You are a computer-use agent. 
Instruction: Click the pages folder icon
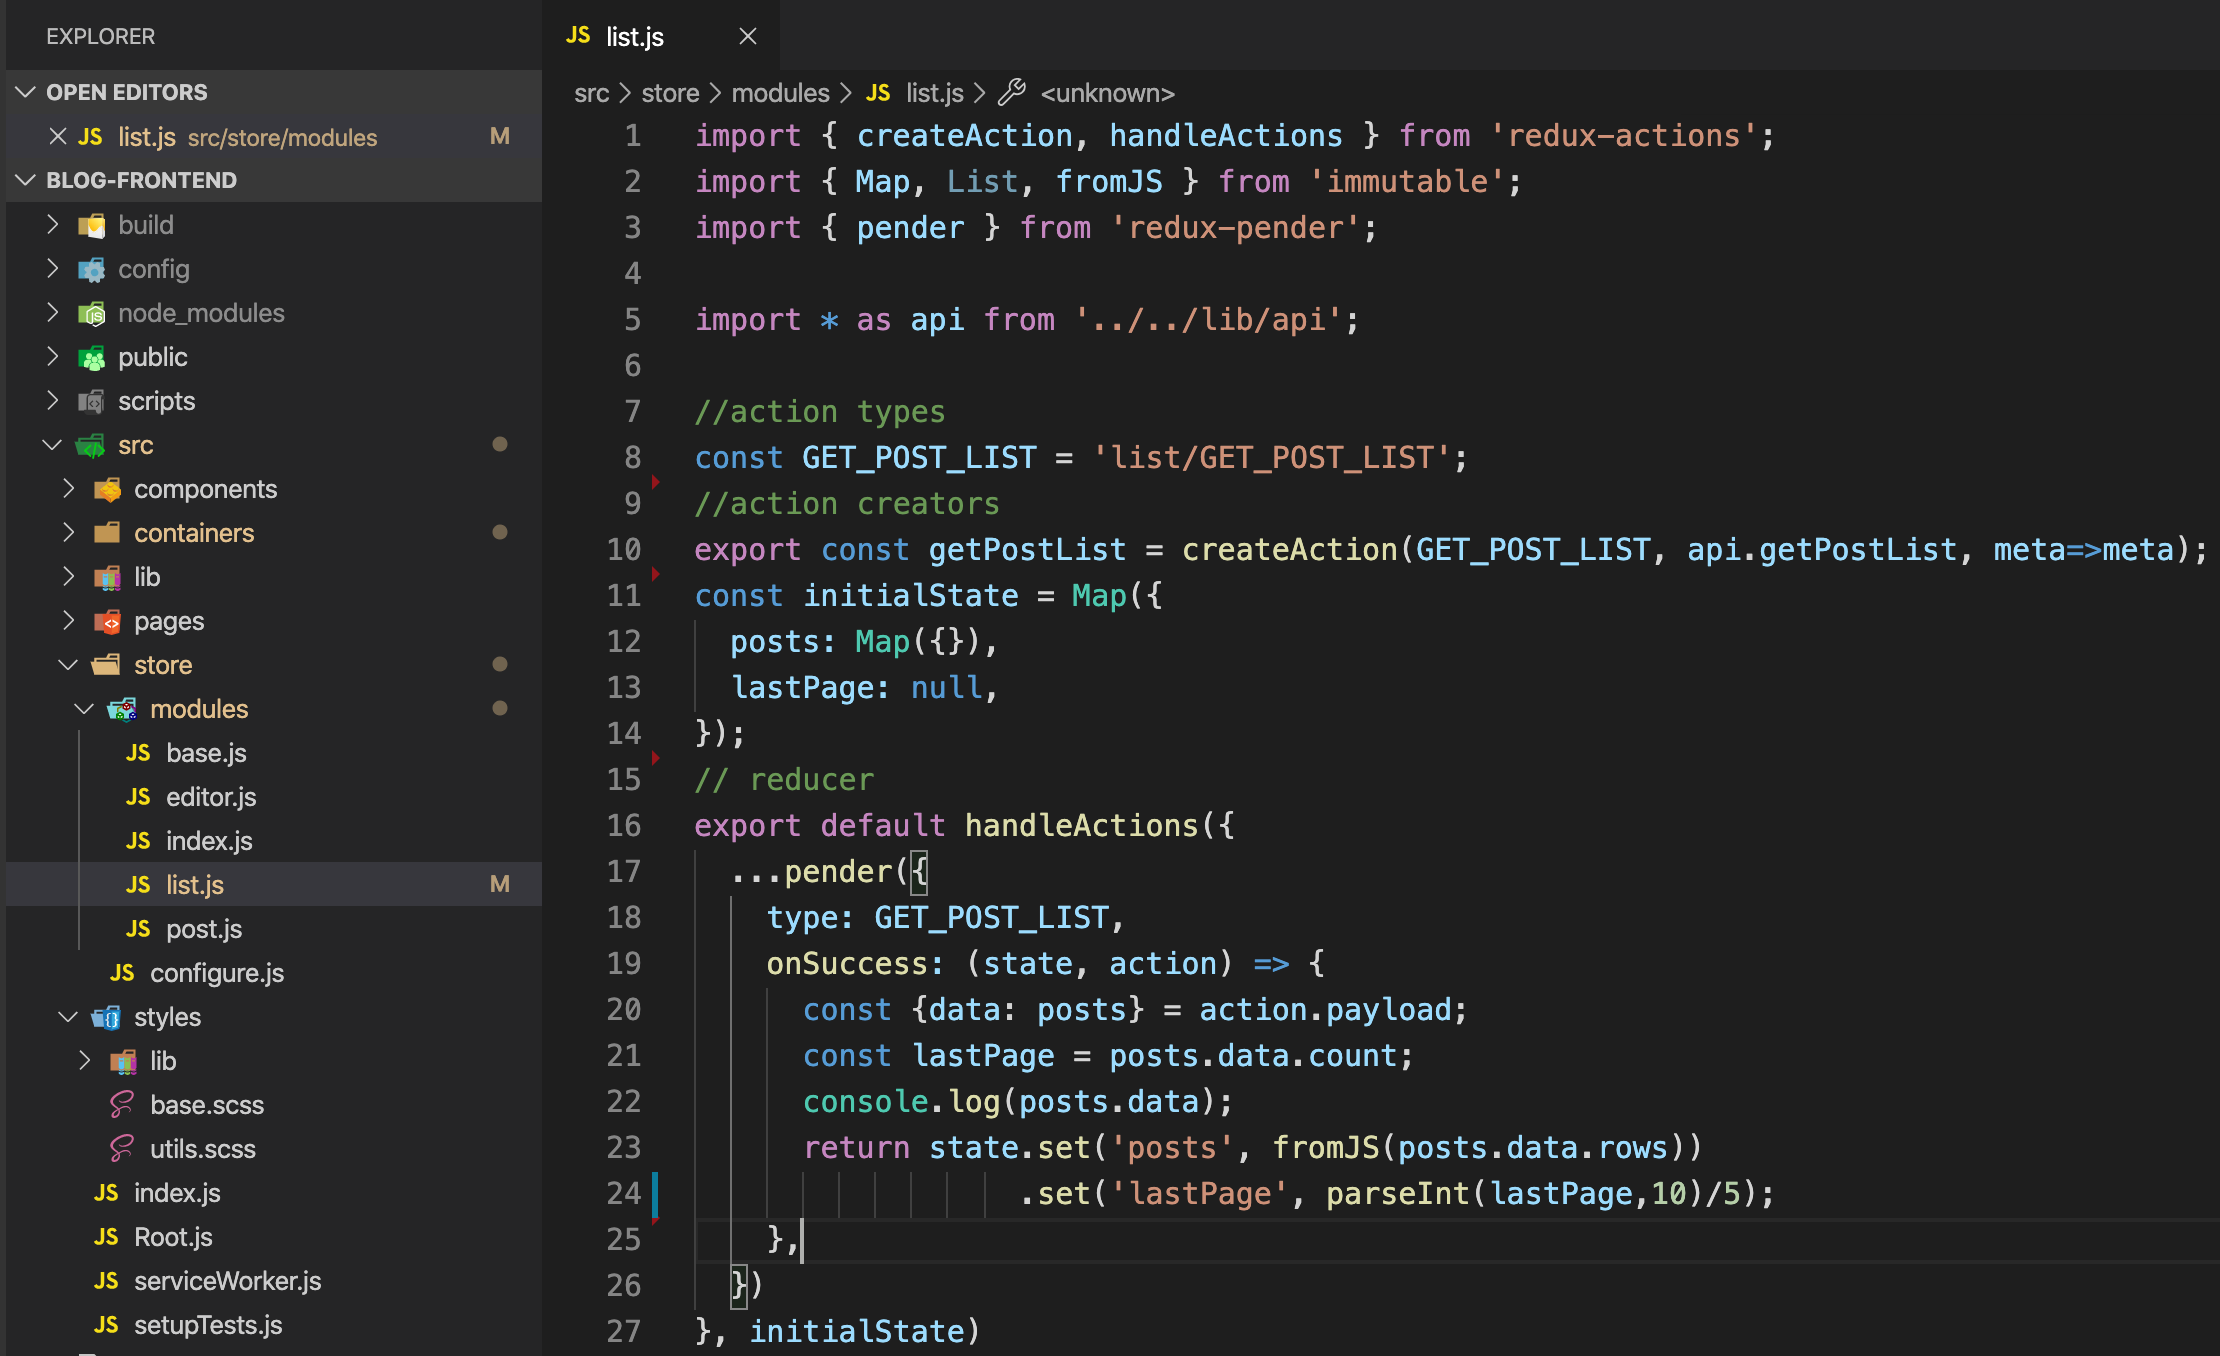tap(108, 622)
